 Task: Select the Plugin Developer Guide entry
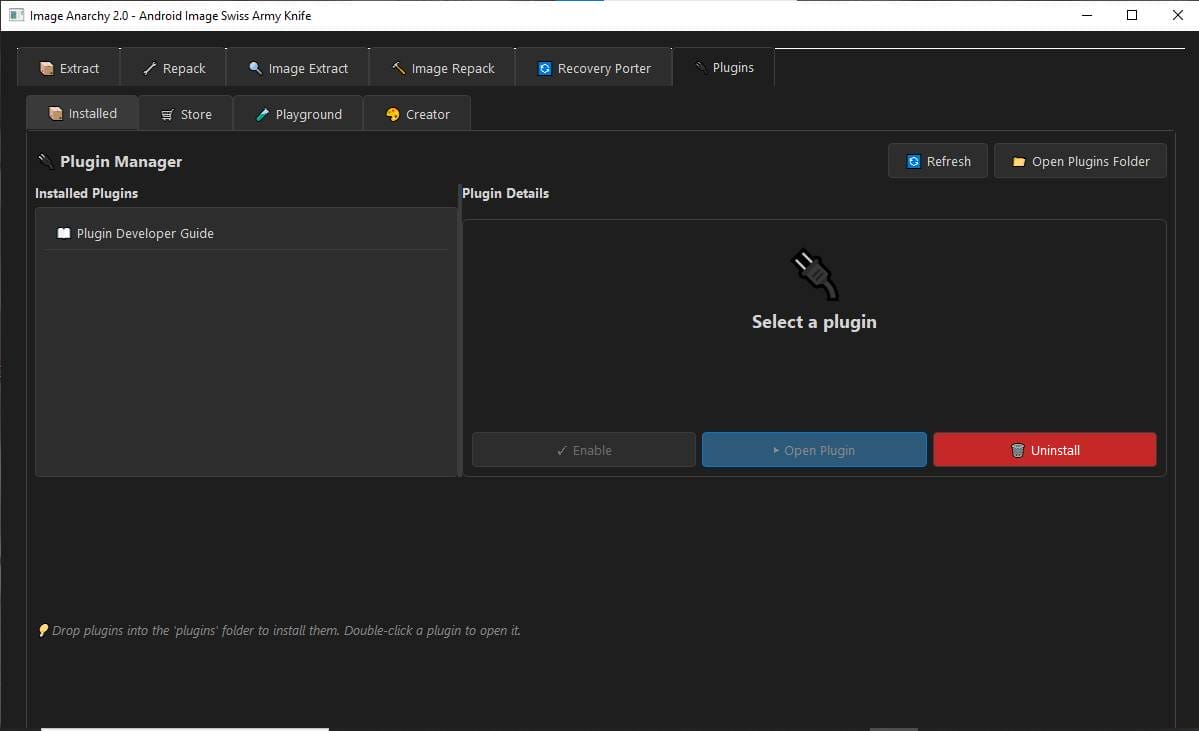(x=146, y=233)
